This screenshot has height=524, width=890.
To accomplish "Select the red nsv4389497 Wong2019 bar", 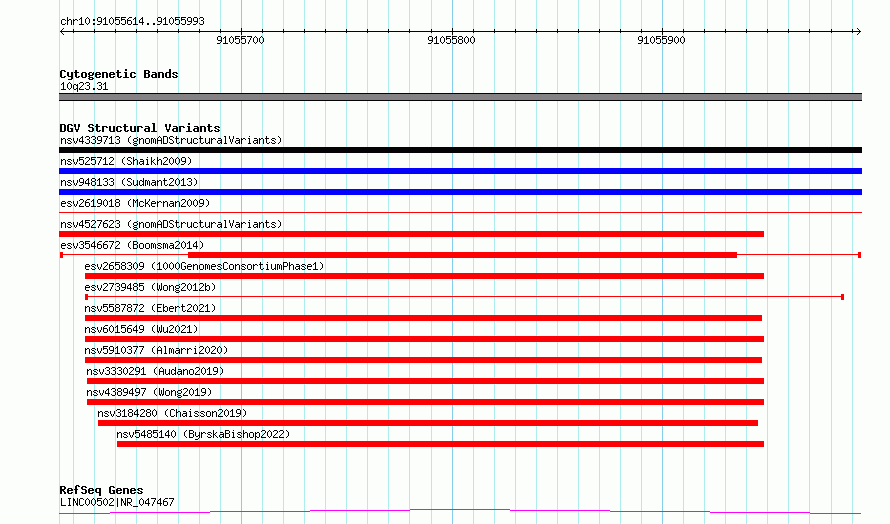I will pos(426,402).
